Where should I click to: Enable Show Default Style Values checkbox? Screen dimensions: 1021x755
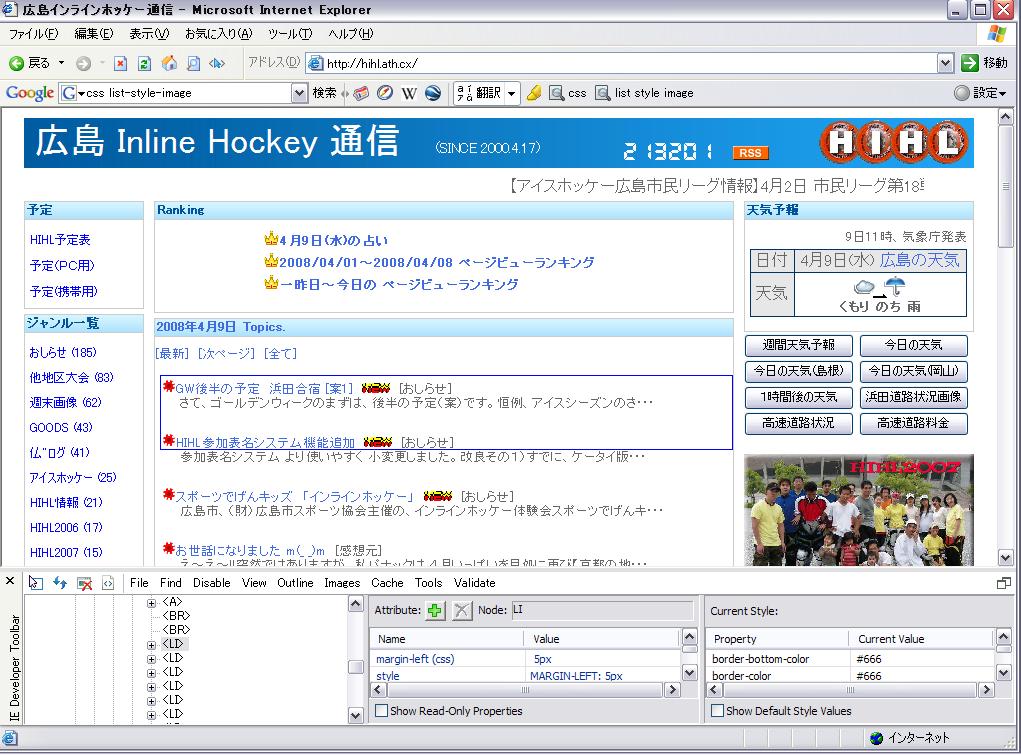point(716,711)
